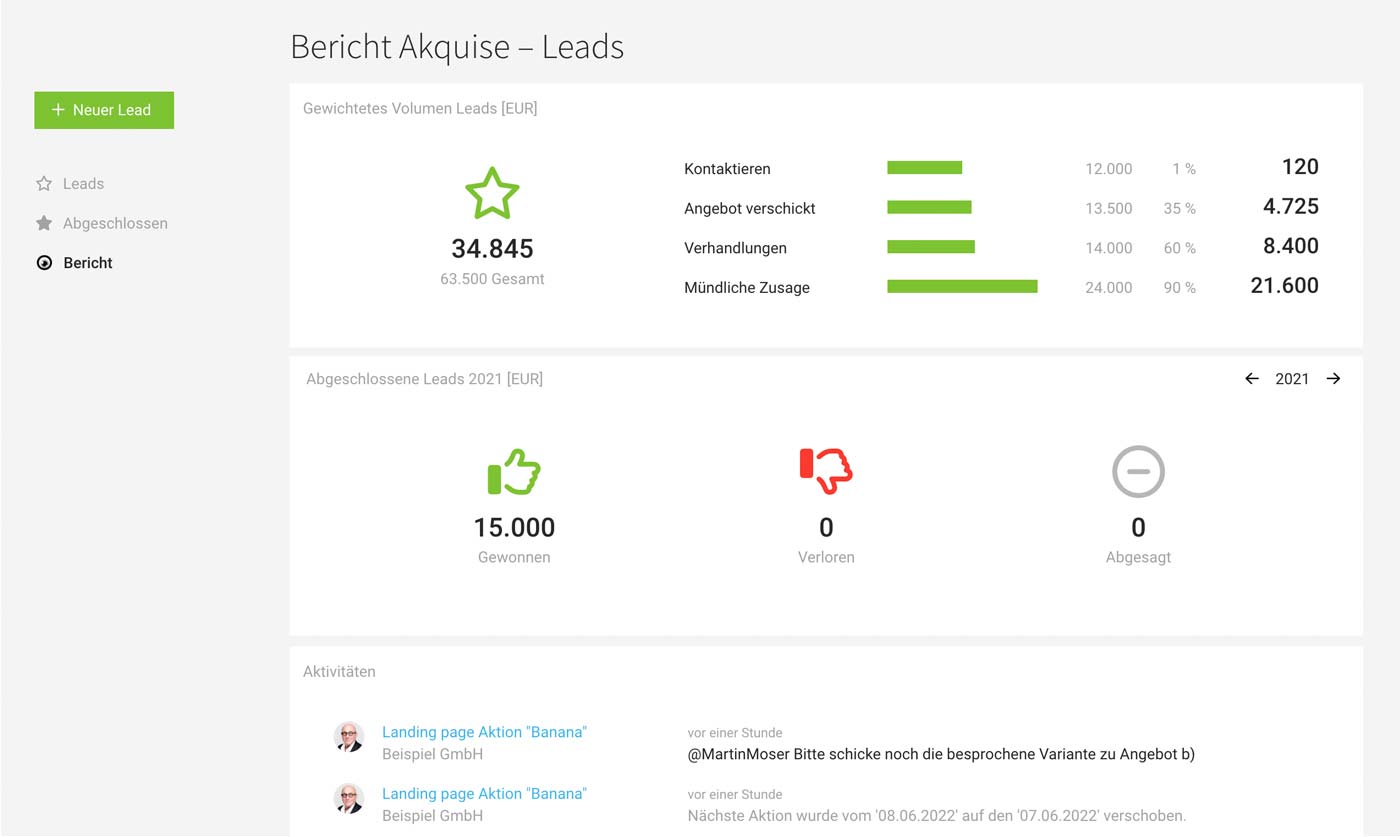This screenshot has width=1400, height=837.
Task: Click the Angebot verschickt row label
Action: 750,209
